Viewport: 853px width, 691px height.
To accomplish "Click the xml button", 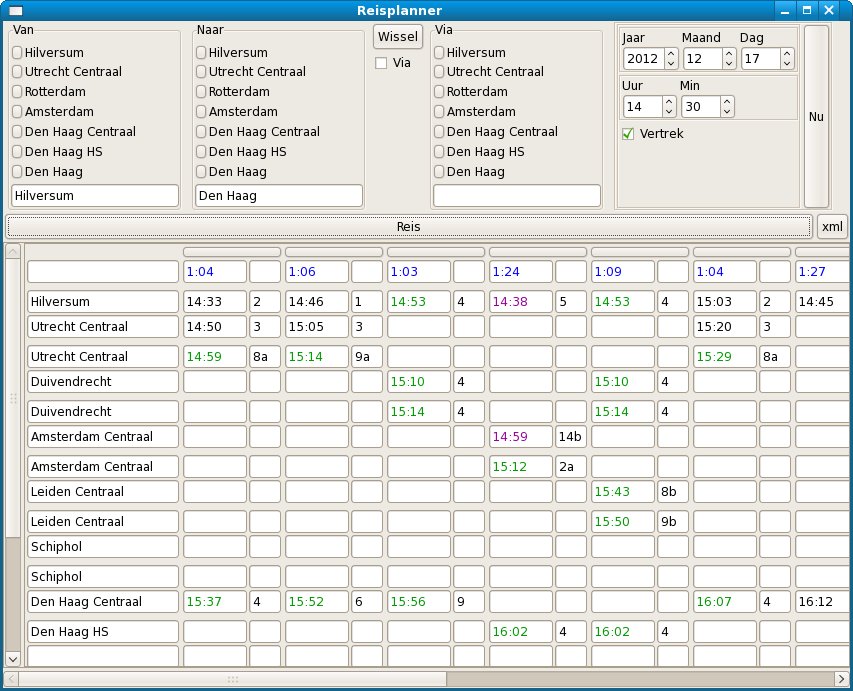I will point(832,226).
